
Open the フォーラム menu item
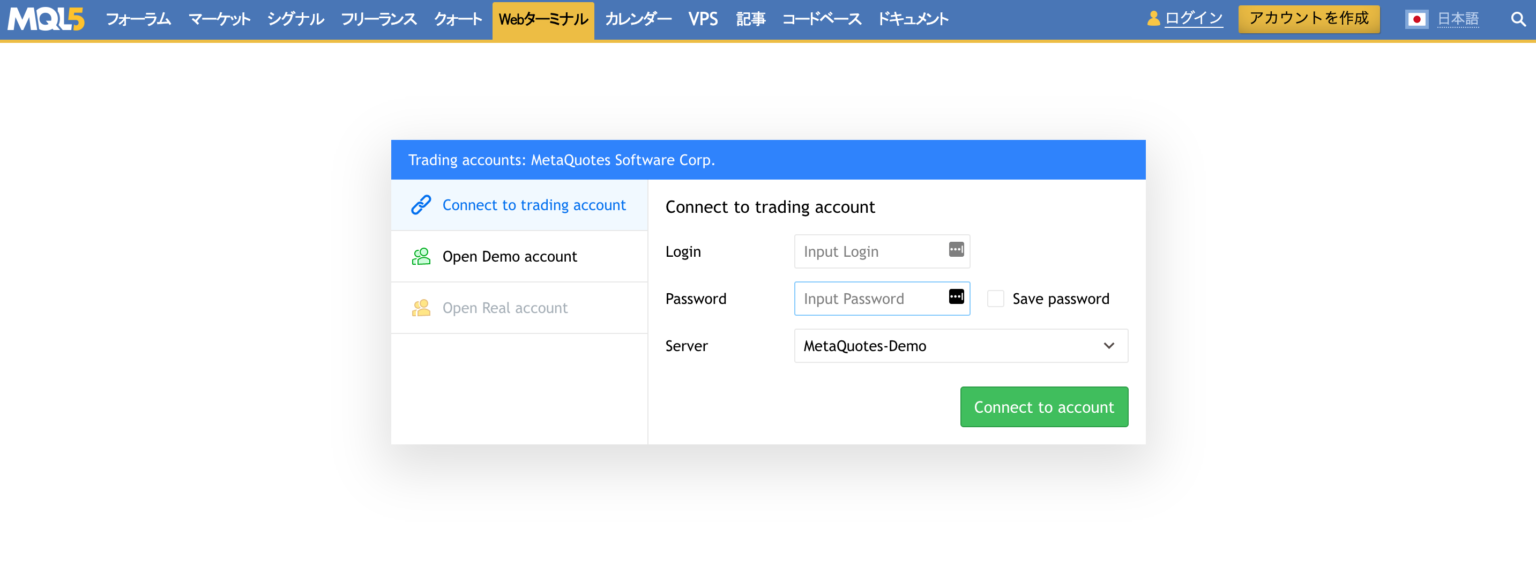138,19
